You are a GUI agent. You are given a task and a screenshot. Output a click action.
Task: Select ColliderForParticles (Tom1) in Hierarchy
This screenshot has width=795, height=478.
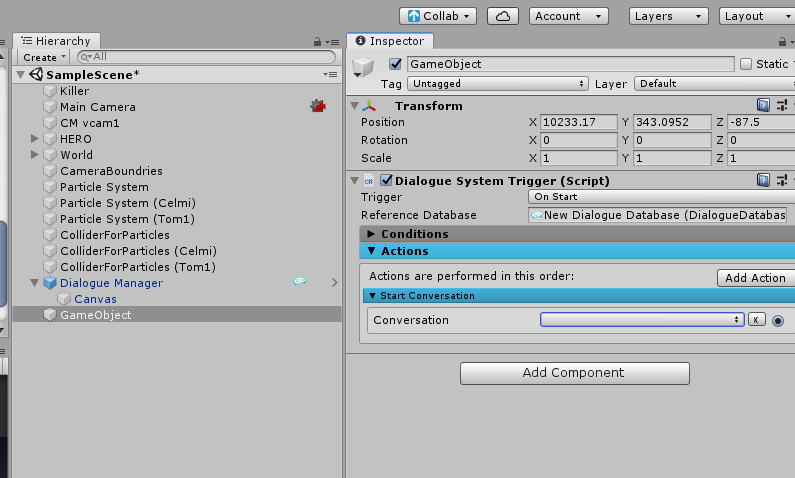click(x=138, y=267)
